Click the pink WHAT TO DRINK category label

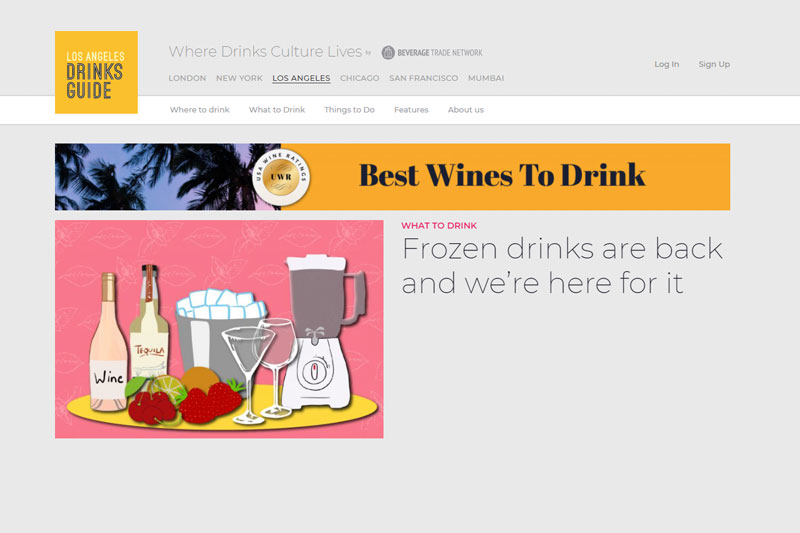[x=439, y=225]
